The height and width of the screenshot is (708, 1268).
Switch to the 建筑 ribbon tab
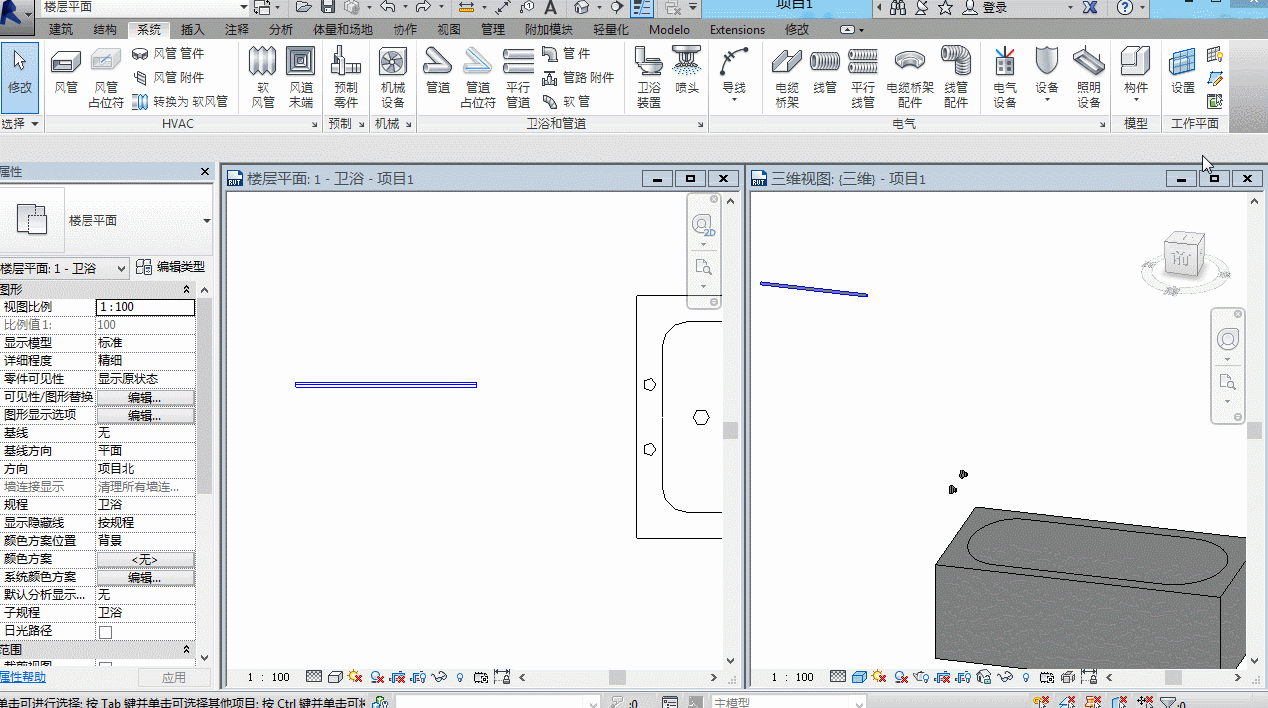tap(61, 29)
